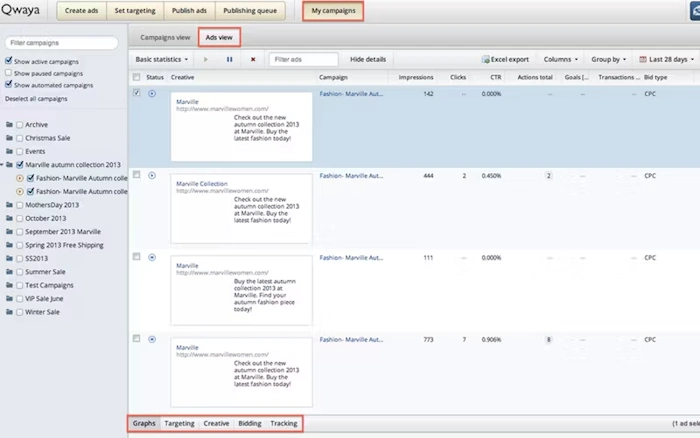Open the Last 28 days date range dropdown

click(667, 59)
